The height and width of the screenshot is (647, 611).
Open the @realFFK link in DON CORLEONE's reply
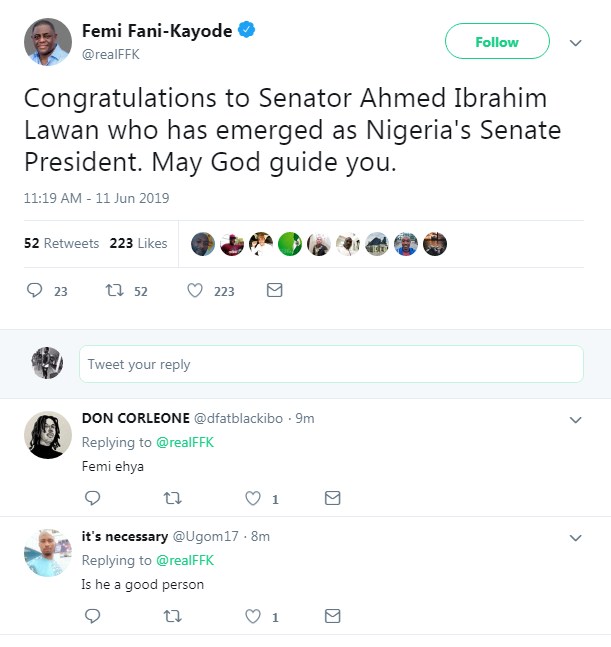pyautogui.click(x=185, y=442)
